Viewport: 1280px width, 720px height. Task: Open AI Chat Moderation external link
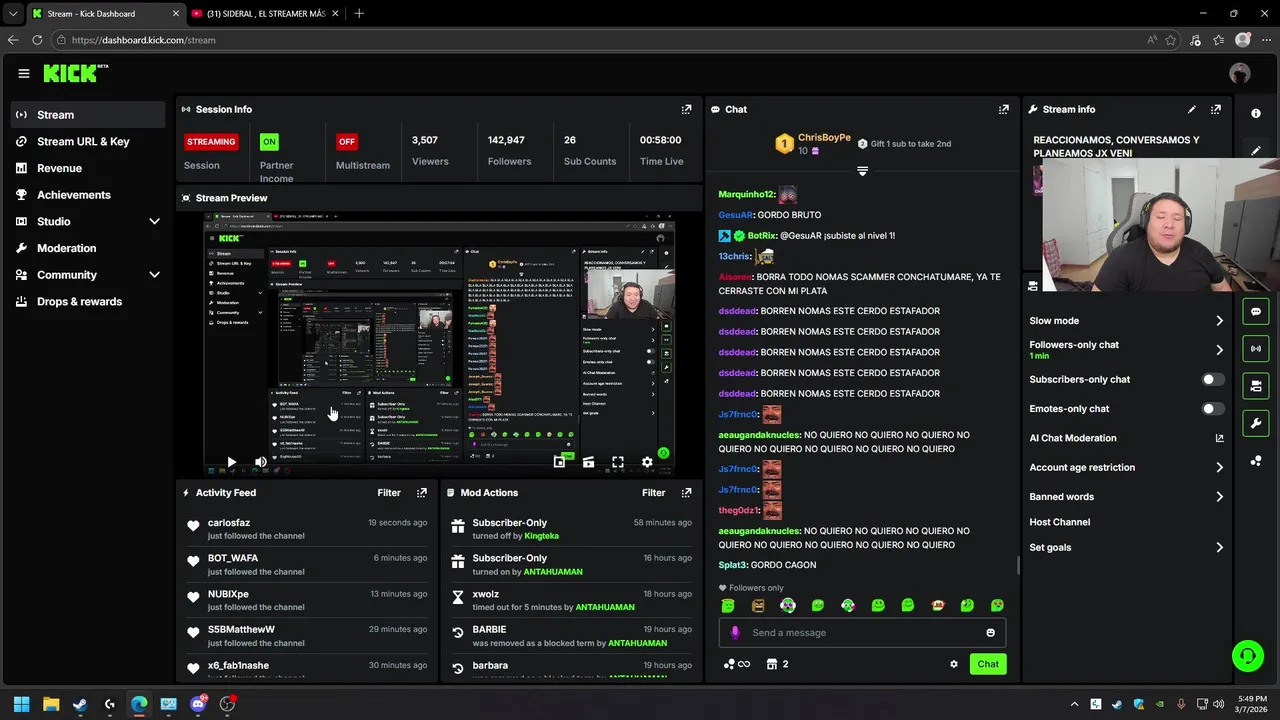[1219, 438]
